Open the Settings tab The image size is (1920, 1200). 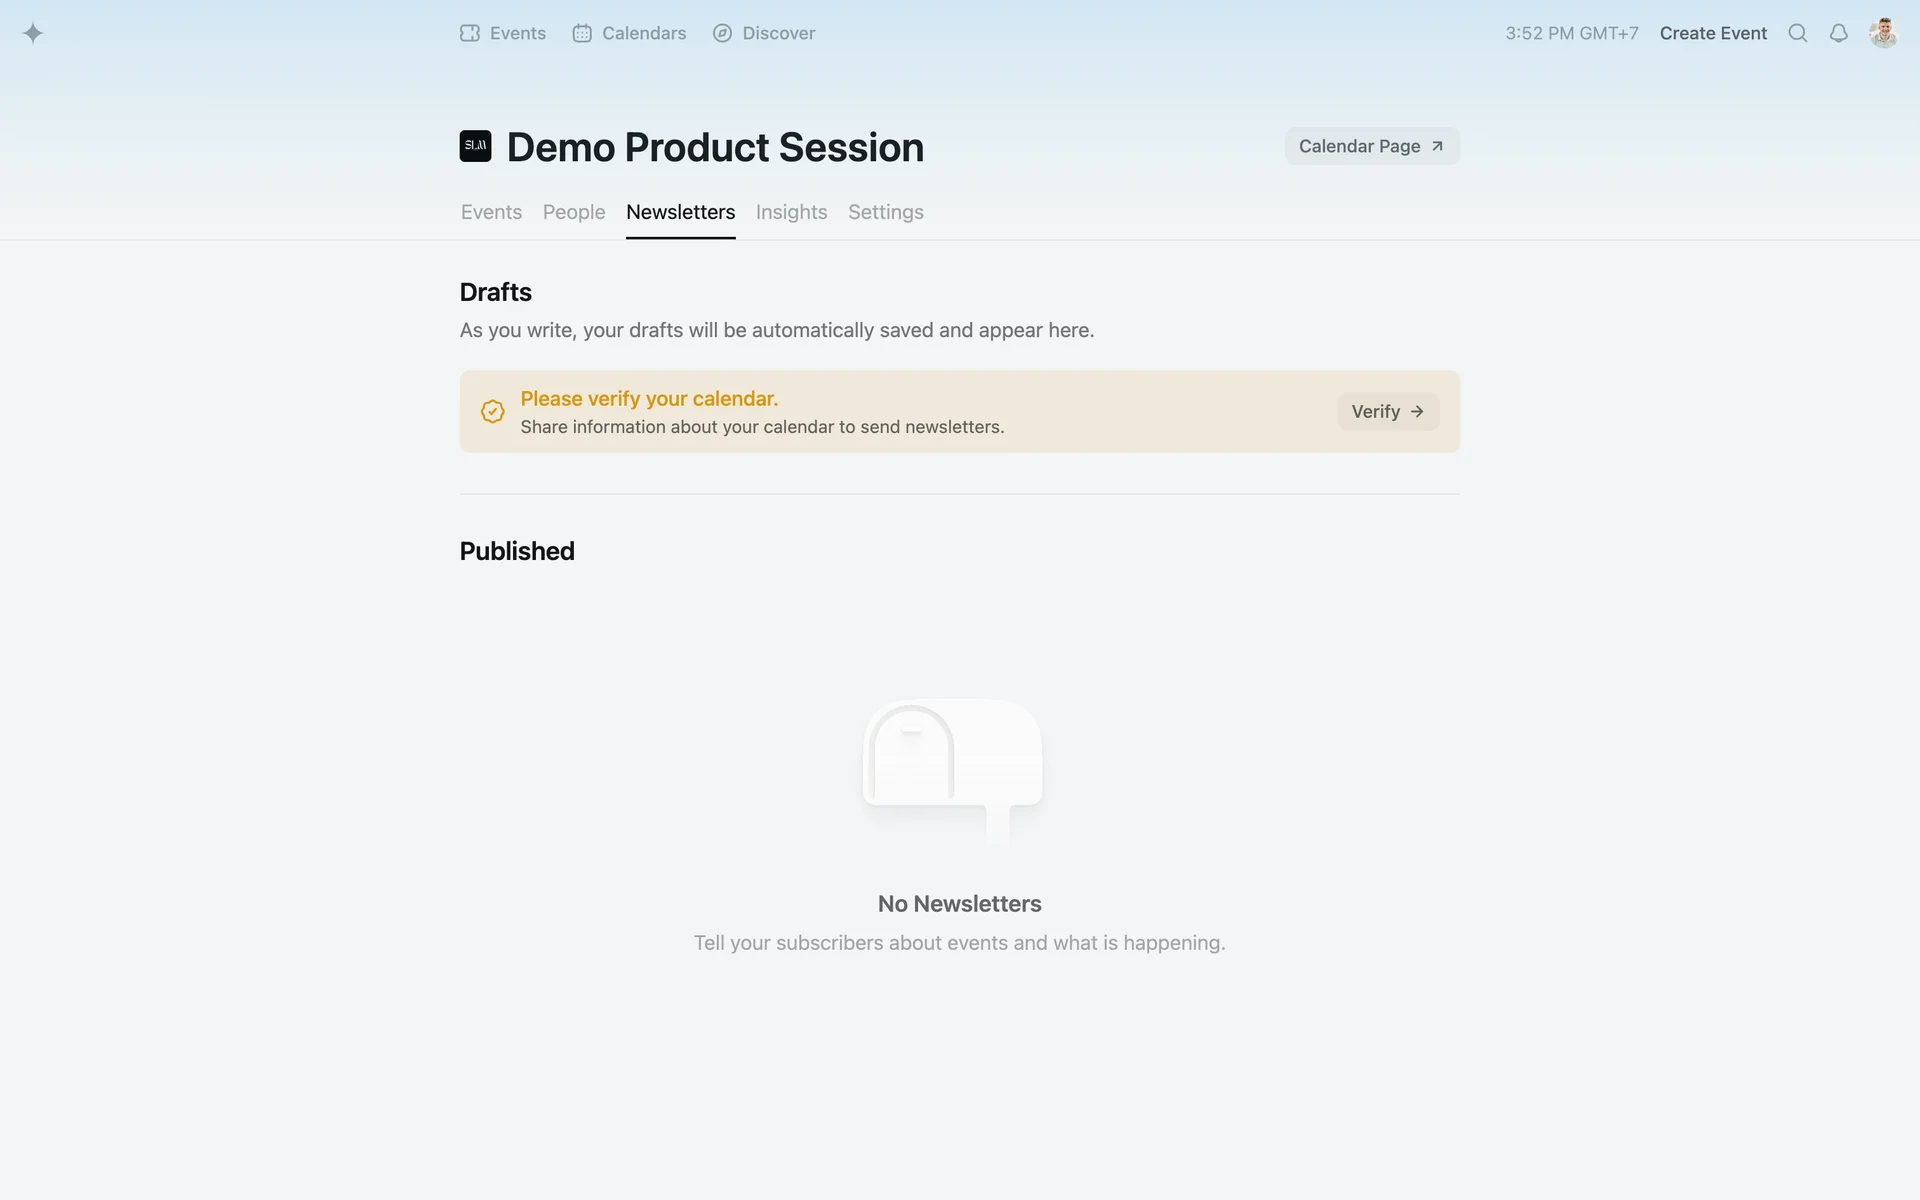coord(885,212)
